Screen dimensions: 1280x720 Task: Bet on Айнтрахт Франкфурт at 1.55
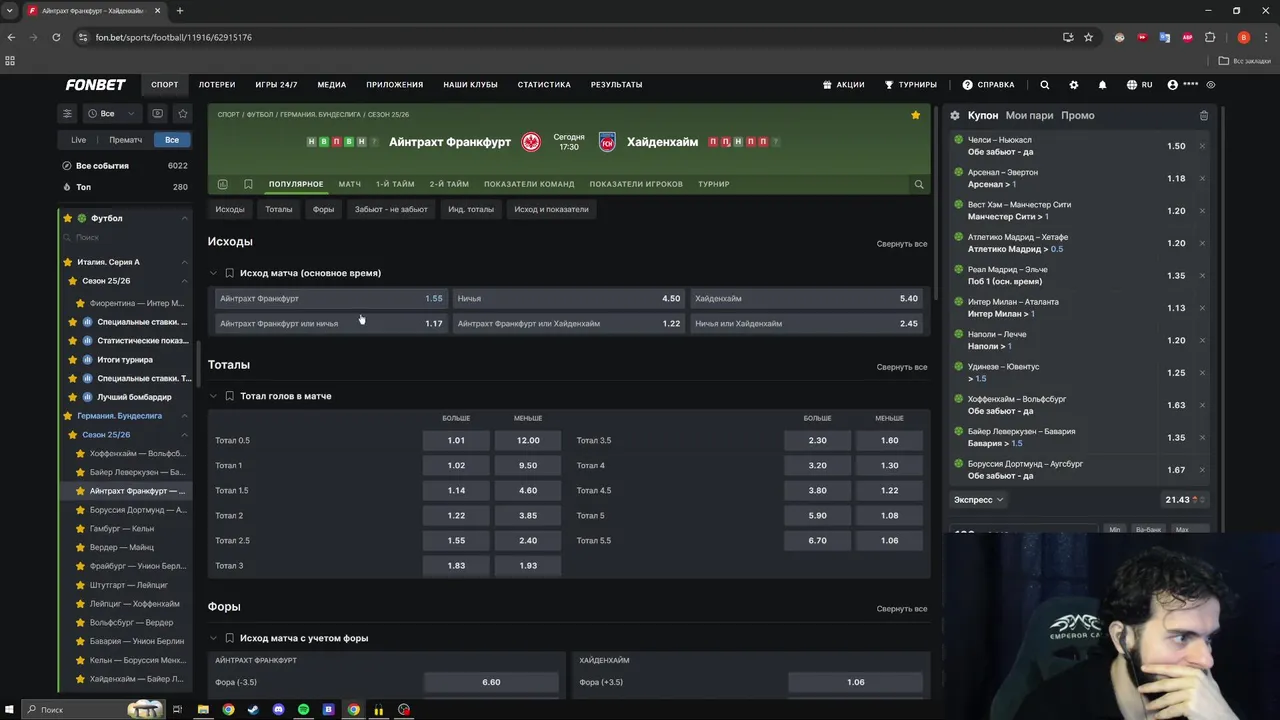point(331,298)
